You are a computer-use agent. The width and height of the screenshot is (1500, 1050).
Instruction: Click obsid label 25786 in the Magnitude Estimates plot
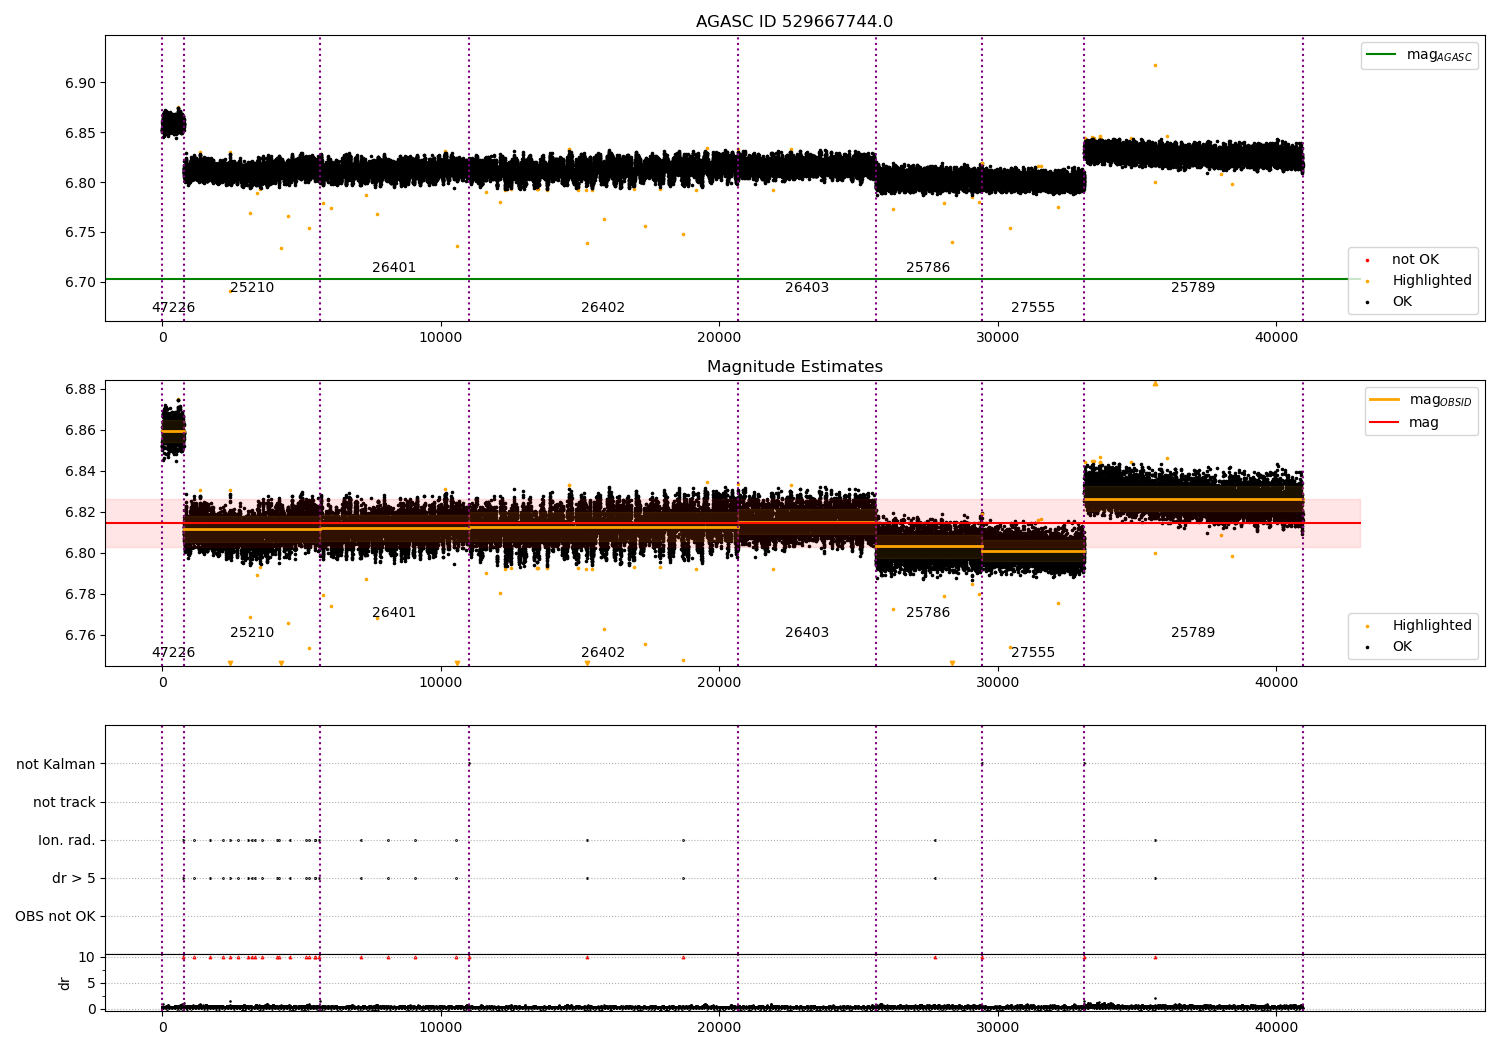[x=928, y=612]
